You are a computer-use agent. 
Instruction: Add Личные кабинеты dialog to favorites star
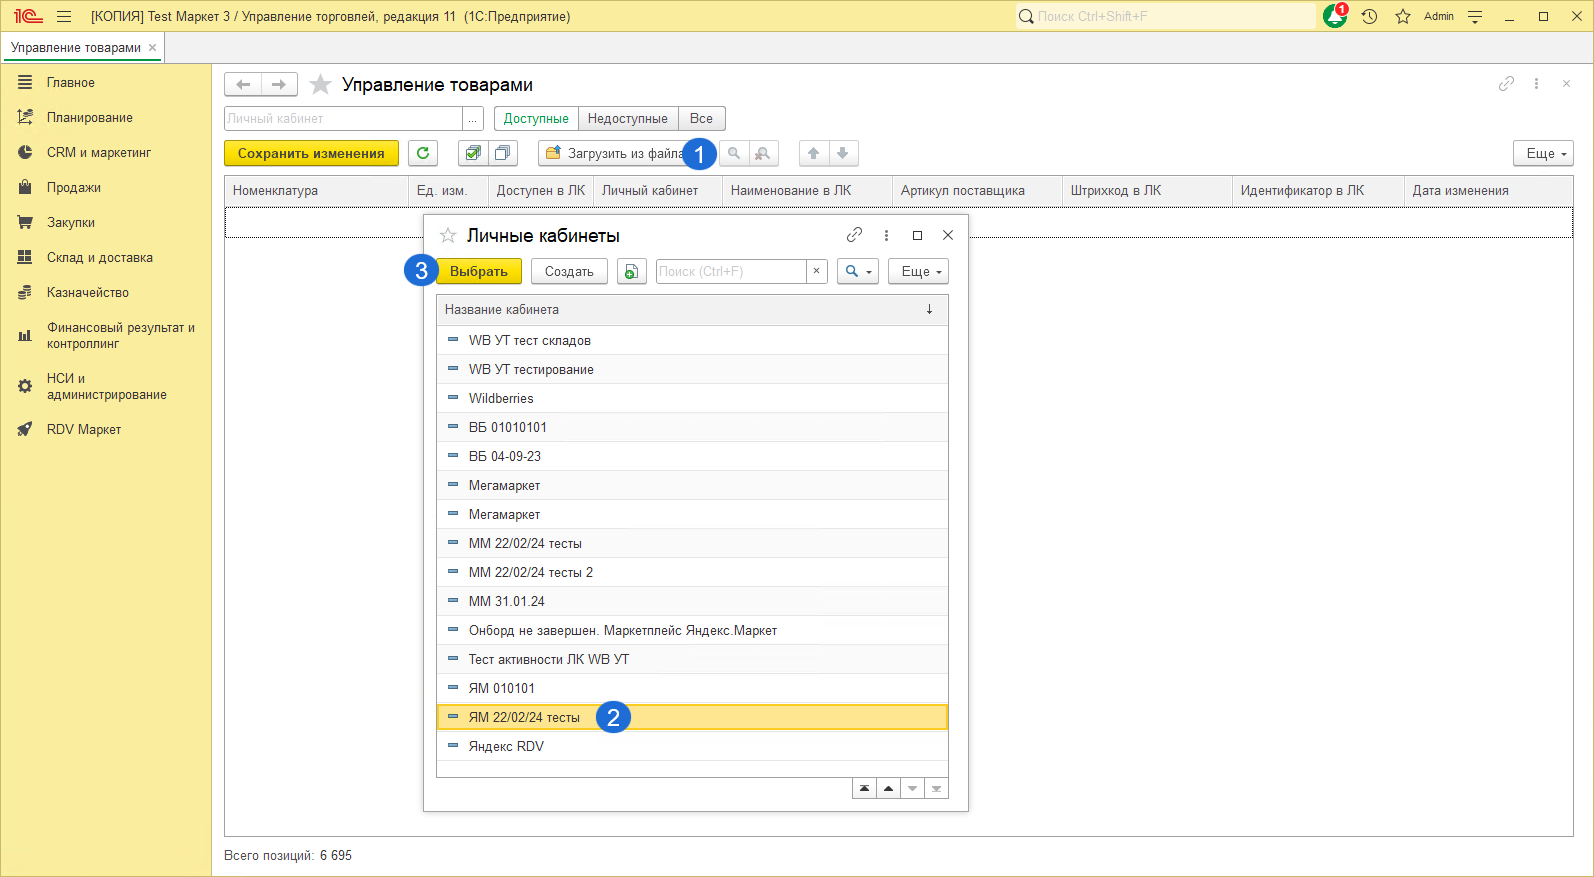448,235
